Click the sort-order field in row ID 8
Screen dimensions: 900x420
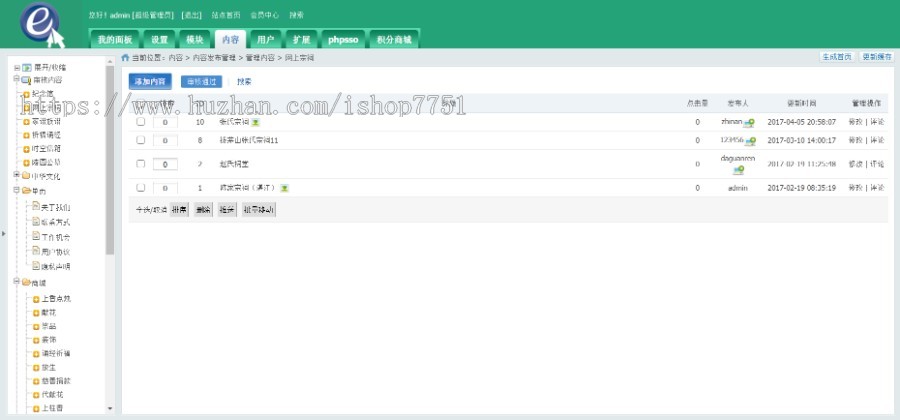coord(165,141)
